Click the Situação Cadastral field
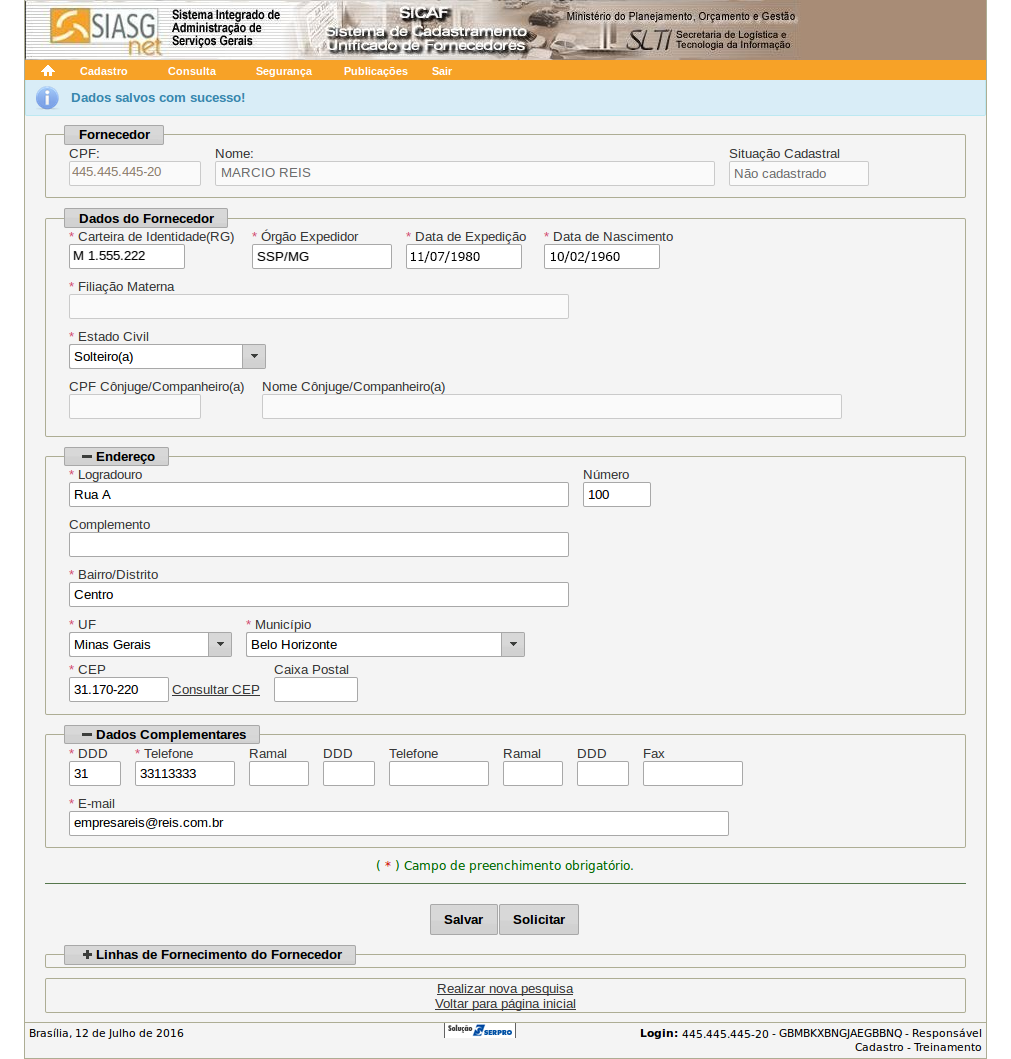 (x=799, y=174)
